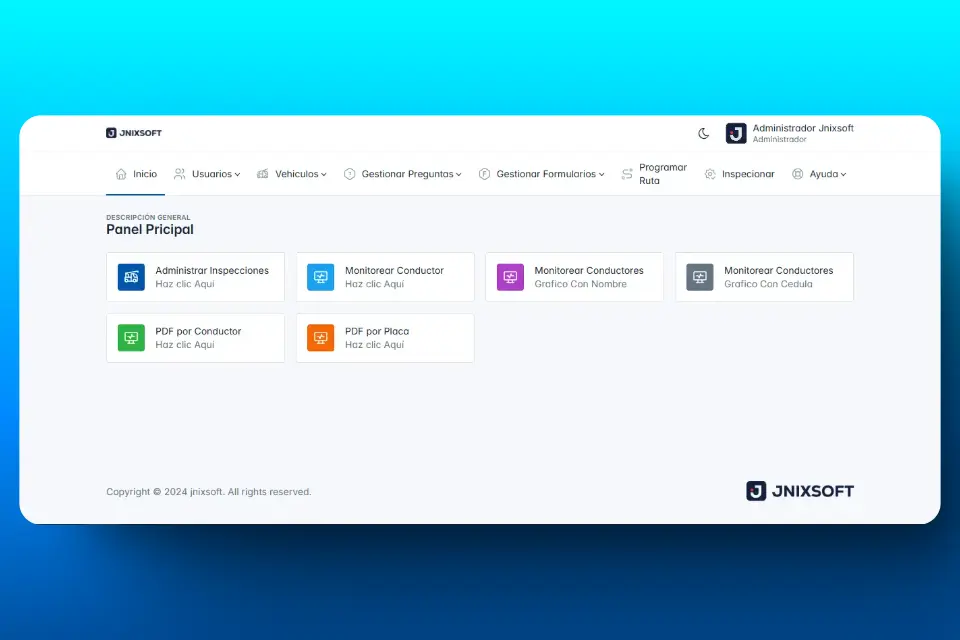Click the JNIXSOFT logo in the header

point(133,132)
